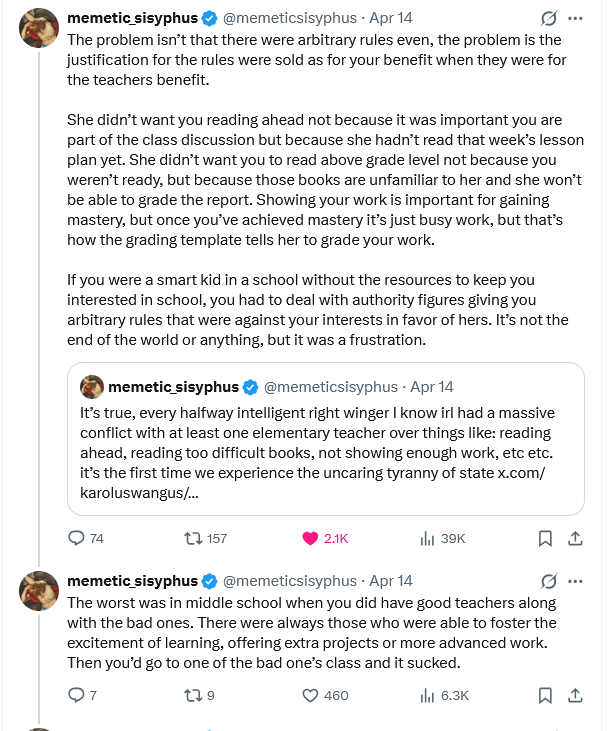Open Grok icon on the first tweet
Viewport: 610px width, 731px height.
click(x=548, y=19)
